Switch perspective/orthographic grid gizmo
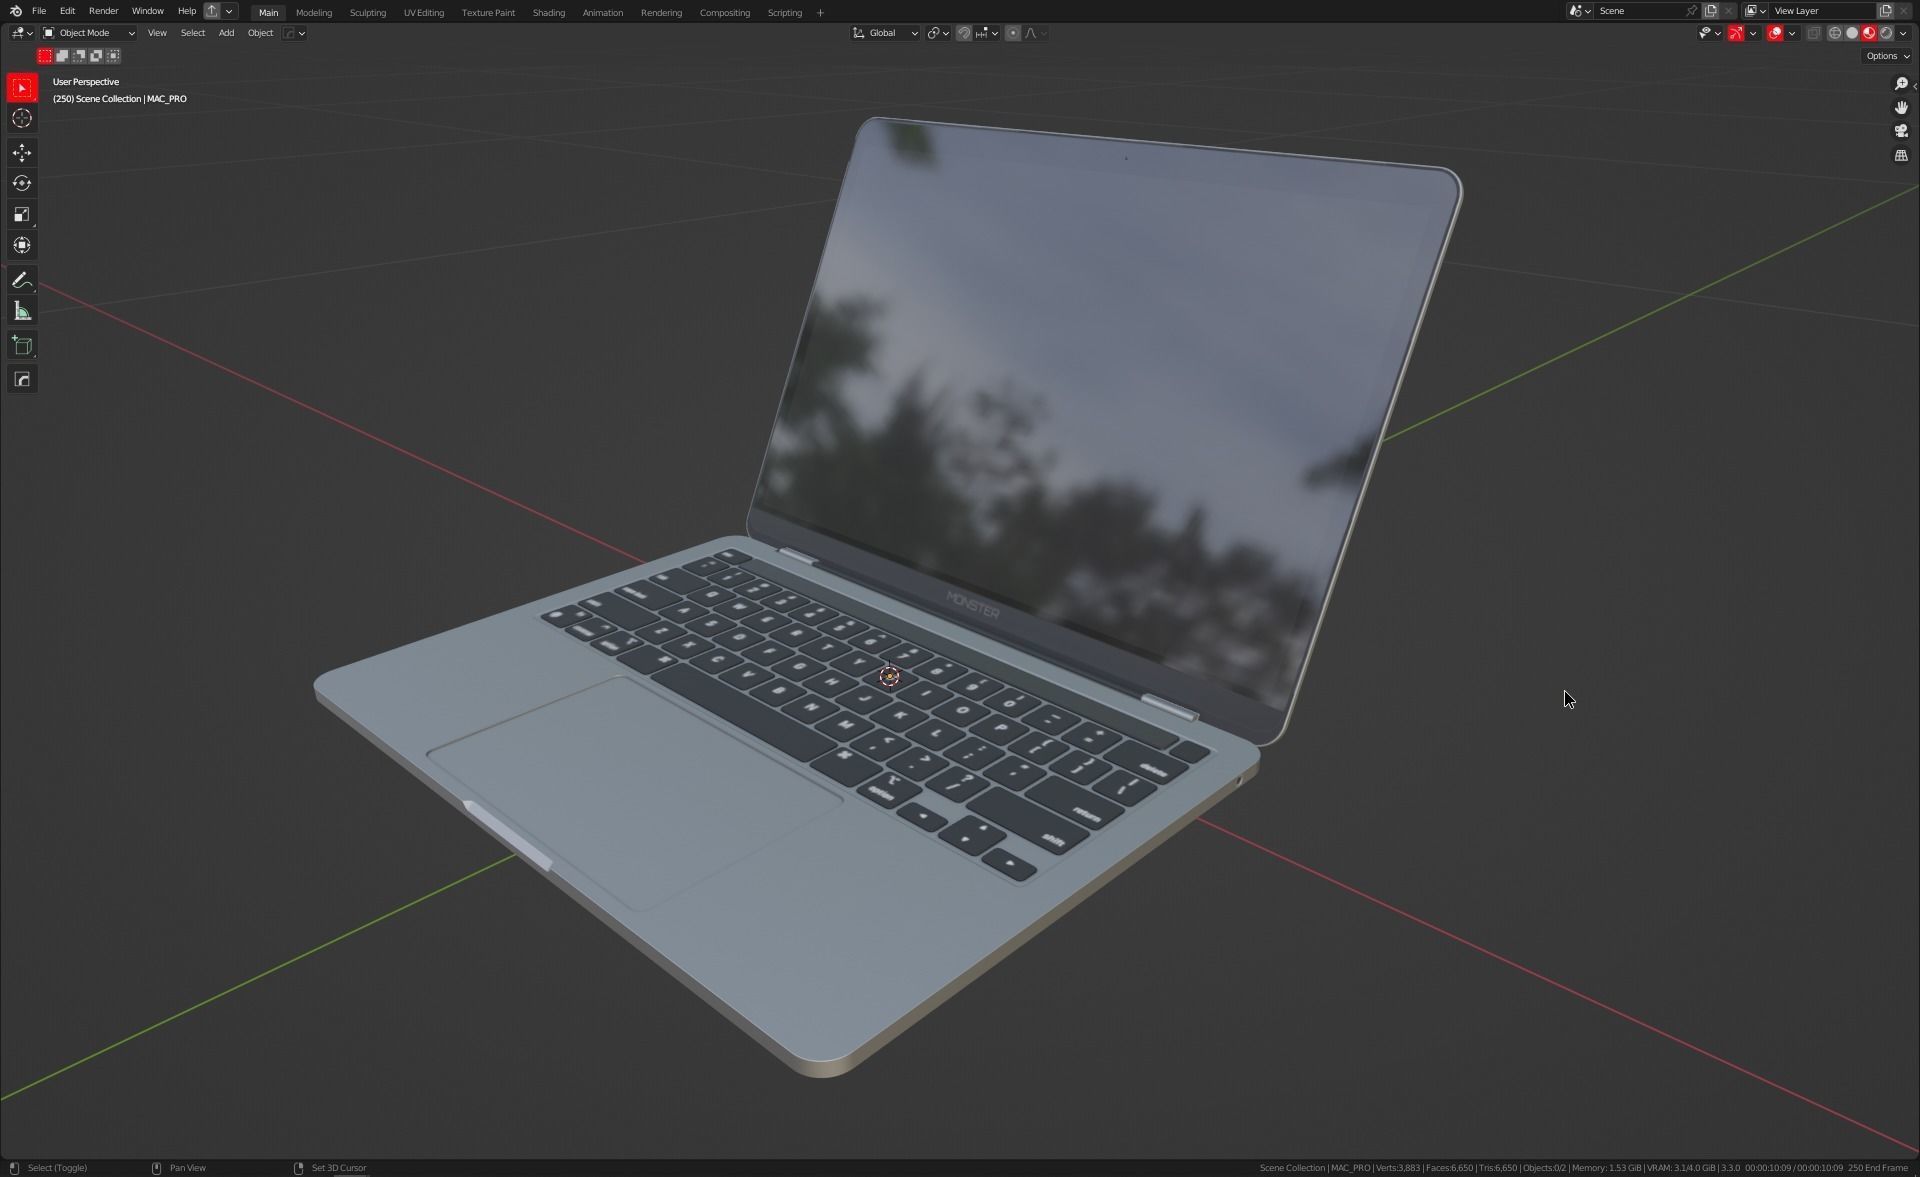Image resolution: width=1920 pixels, height=1177 pixels. pos(1901,156)
